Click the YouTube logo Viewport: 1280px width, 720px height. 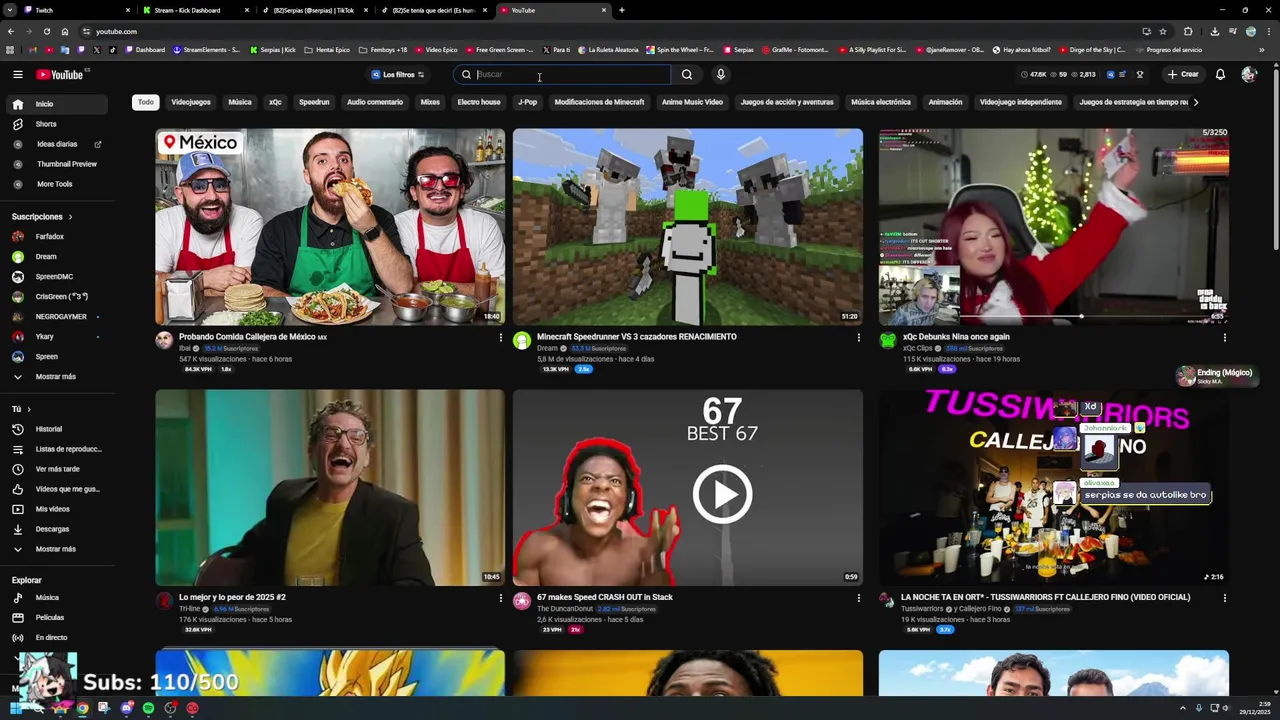tap(60, 74)
